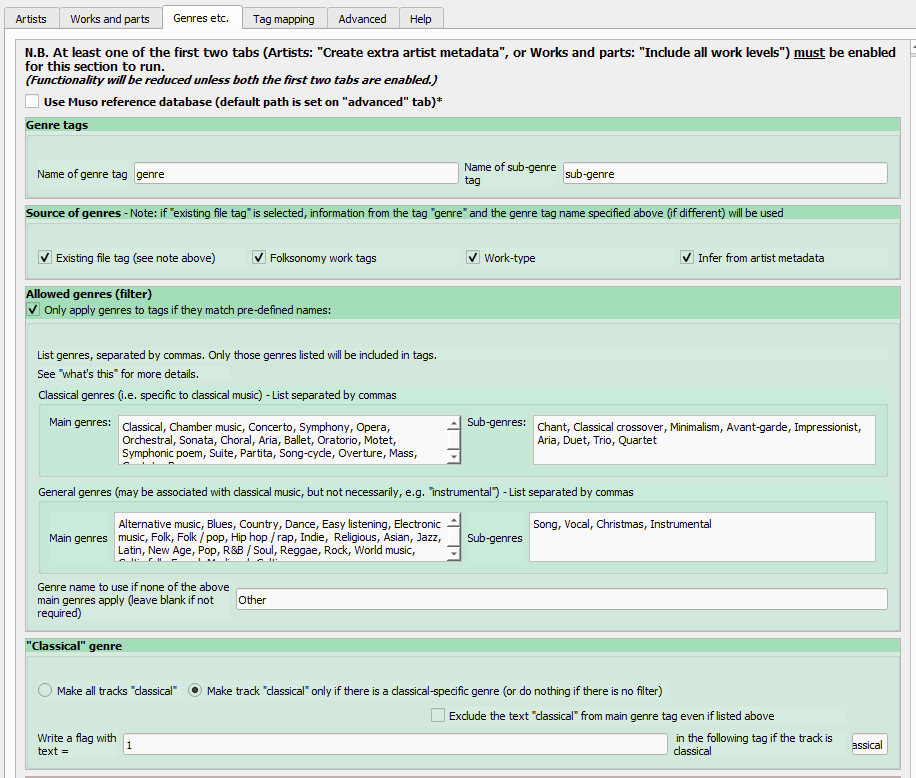Click the classical Sub-genres text box
Viewport: 916px width, 778px height.
click(x=704, y=440)
